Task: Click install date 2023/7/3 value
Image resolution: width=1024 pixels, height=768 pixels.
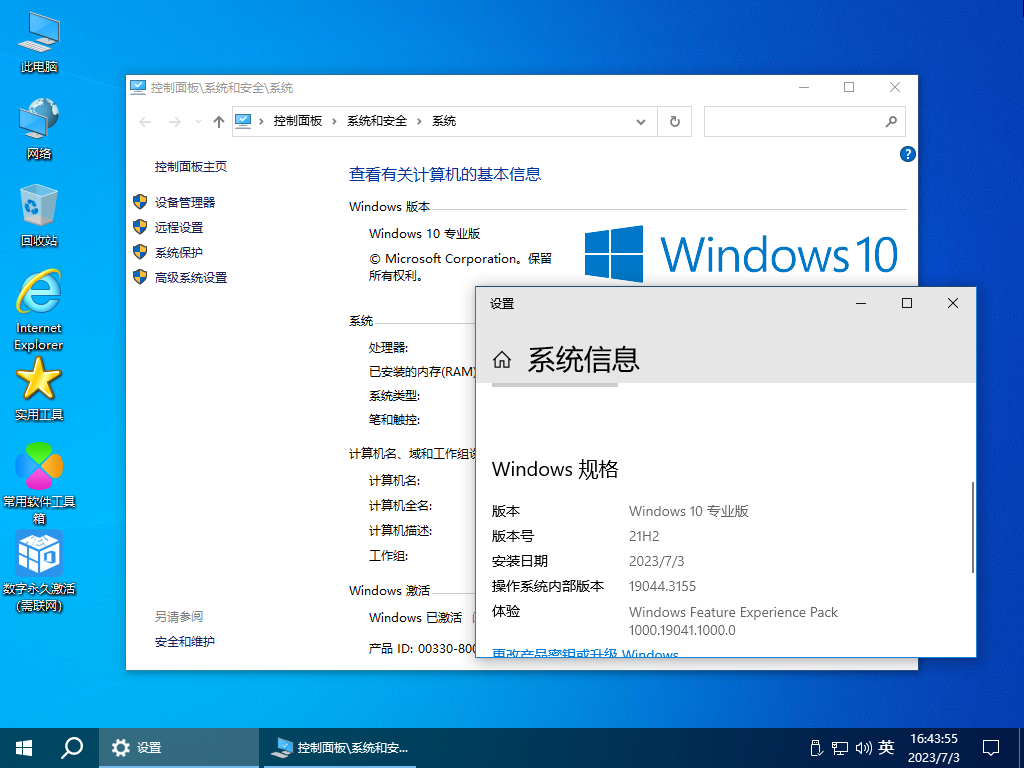Action: [x=656, y=561]
